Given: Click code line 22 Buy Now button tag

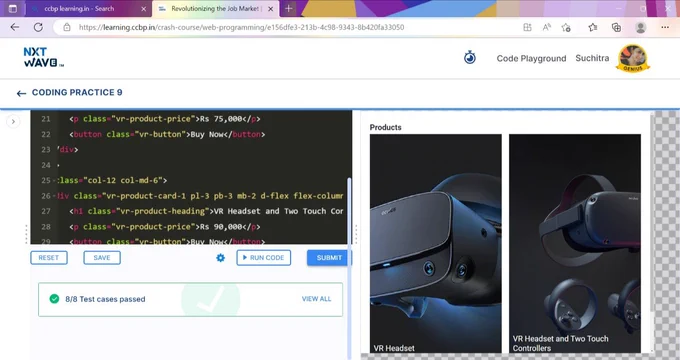Looking at the screenshot, I should point(167,134).
